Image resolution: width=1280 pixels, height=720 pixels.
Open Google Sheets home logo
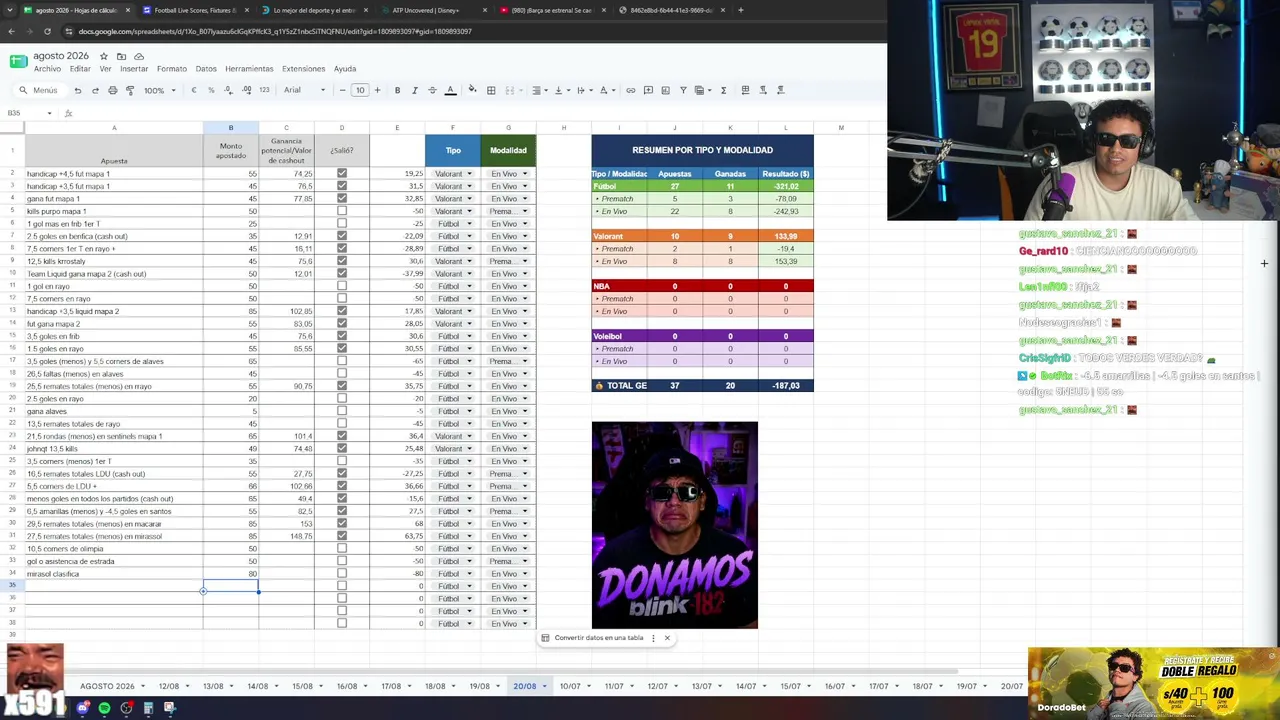click(18, 61)
